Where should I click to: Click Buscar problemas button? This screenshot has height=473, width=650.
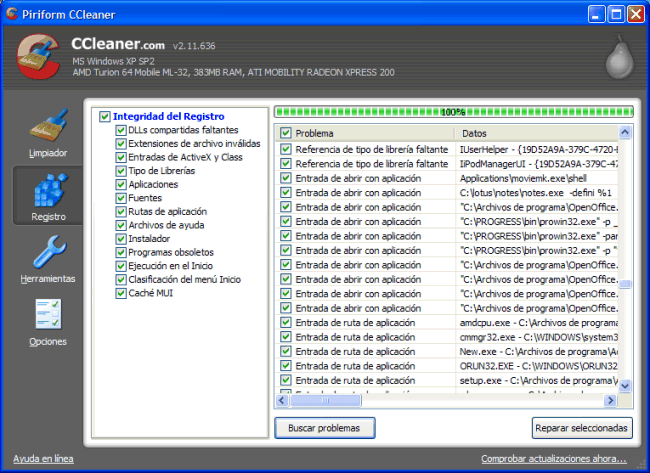(325, 428)
